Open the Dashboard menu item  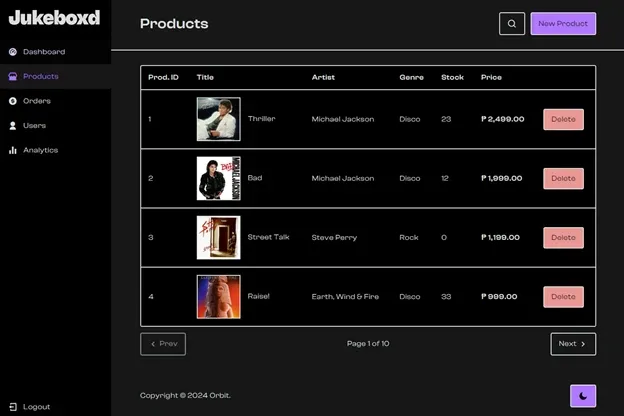[x=56, y=52]
